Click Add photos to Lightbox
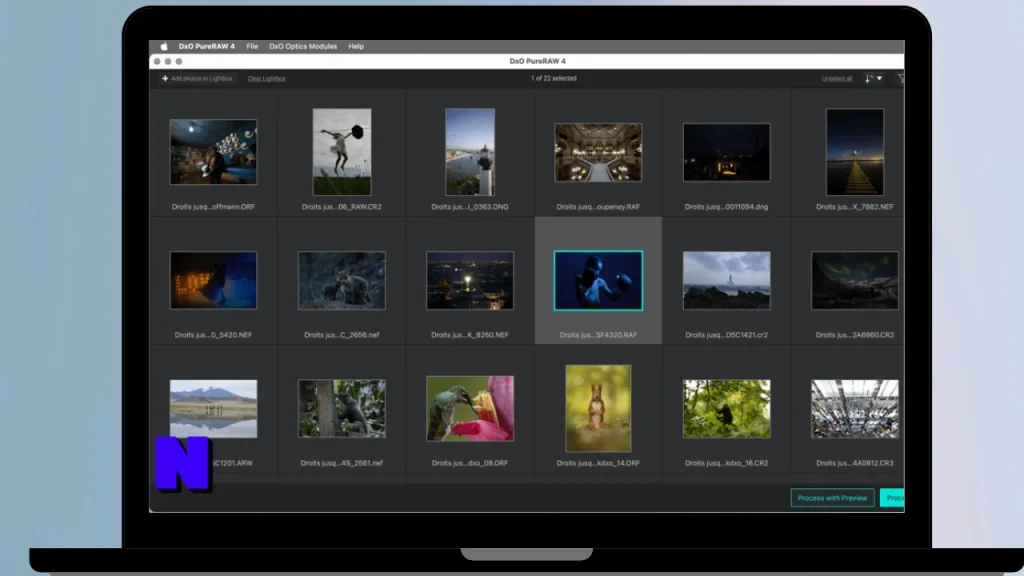 pos(197,78)
